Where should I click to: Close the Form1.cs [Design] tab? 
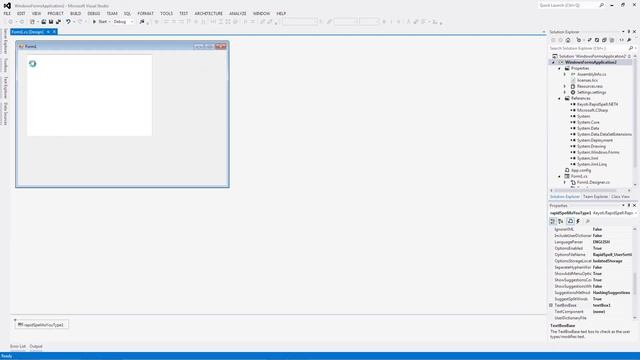[54, 32]
